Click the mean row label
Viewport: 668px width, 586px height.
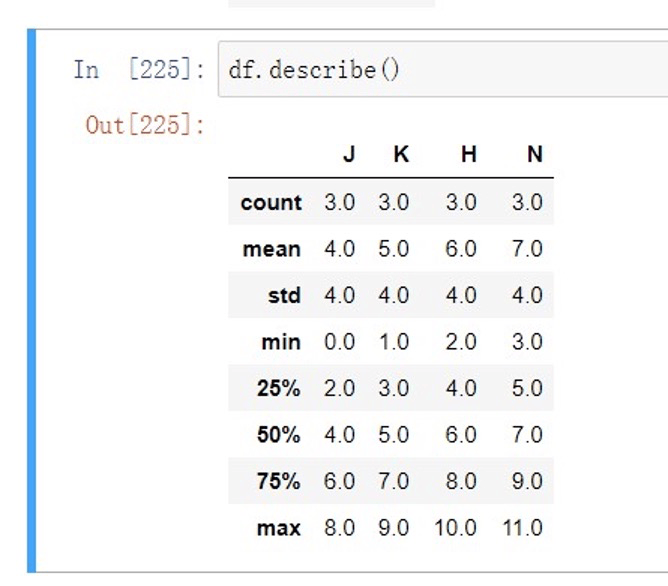271,249
